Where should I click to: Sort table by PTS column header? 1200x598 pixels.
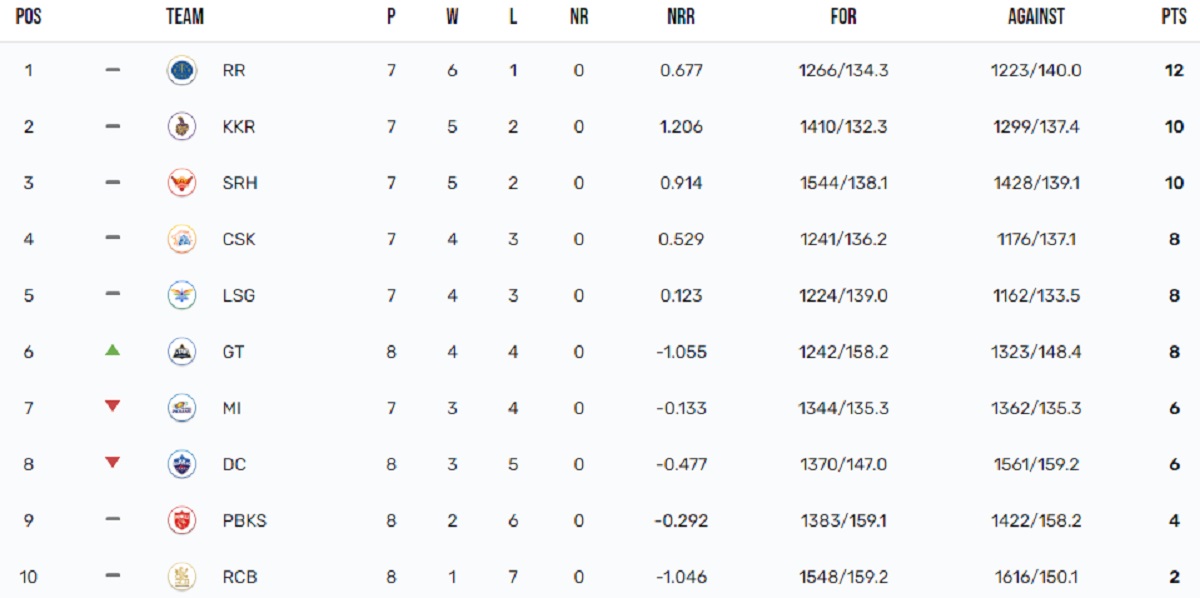click(x=1173, y=17)
